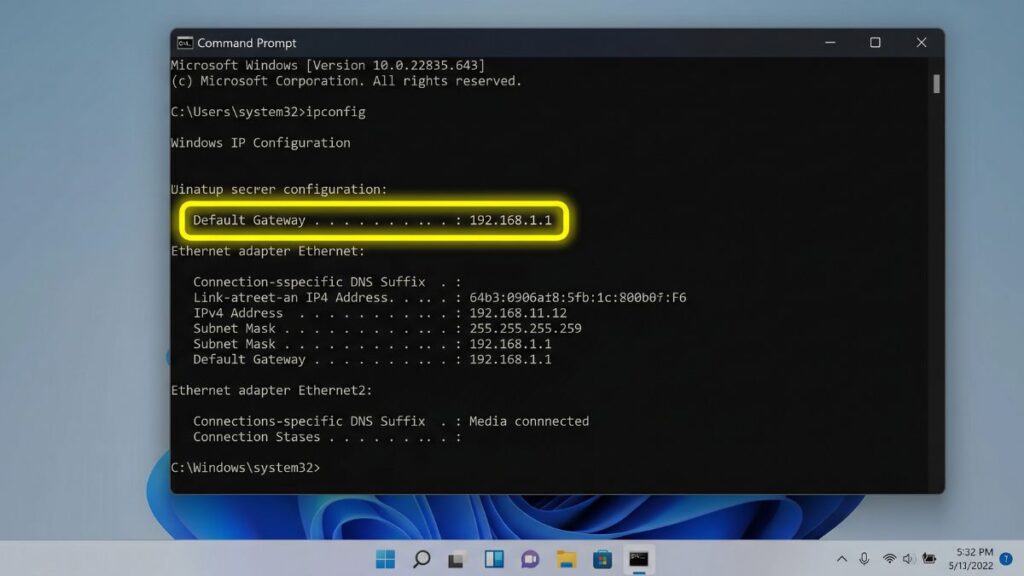Launch Chat app from taskbar
This screenshot has height=576, width=1024.
(530, 559)
